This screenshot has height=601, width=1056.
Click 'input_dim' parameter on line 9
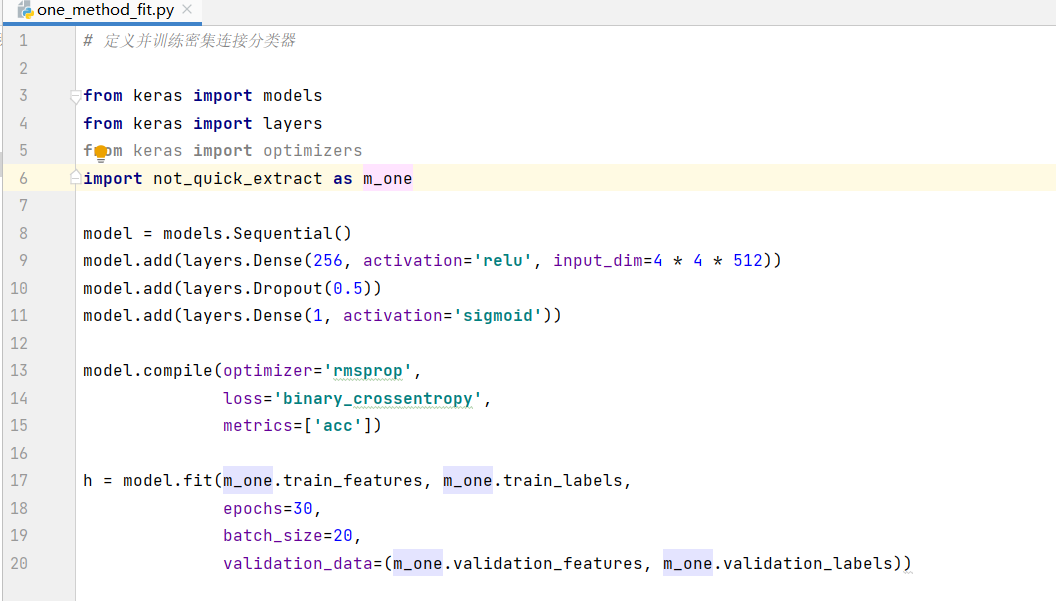pyautogui.click(x=598, y=261)
